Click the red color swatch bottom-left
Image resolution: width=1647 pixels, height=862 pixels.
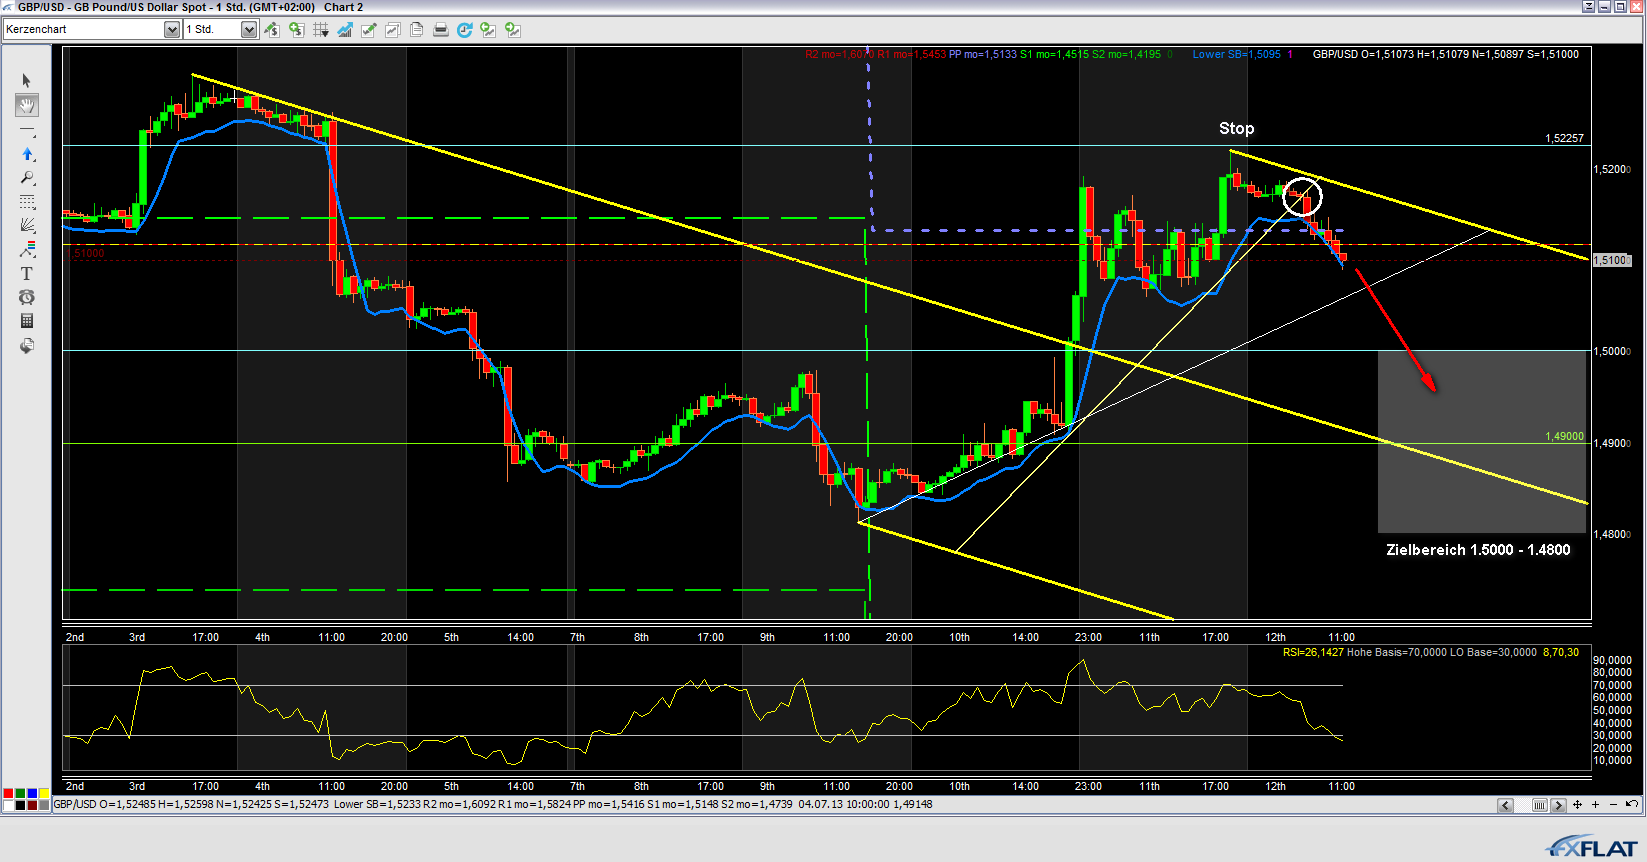point(8,793)
